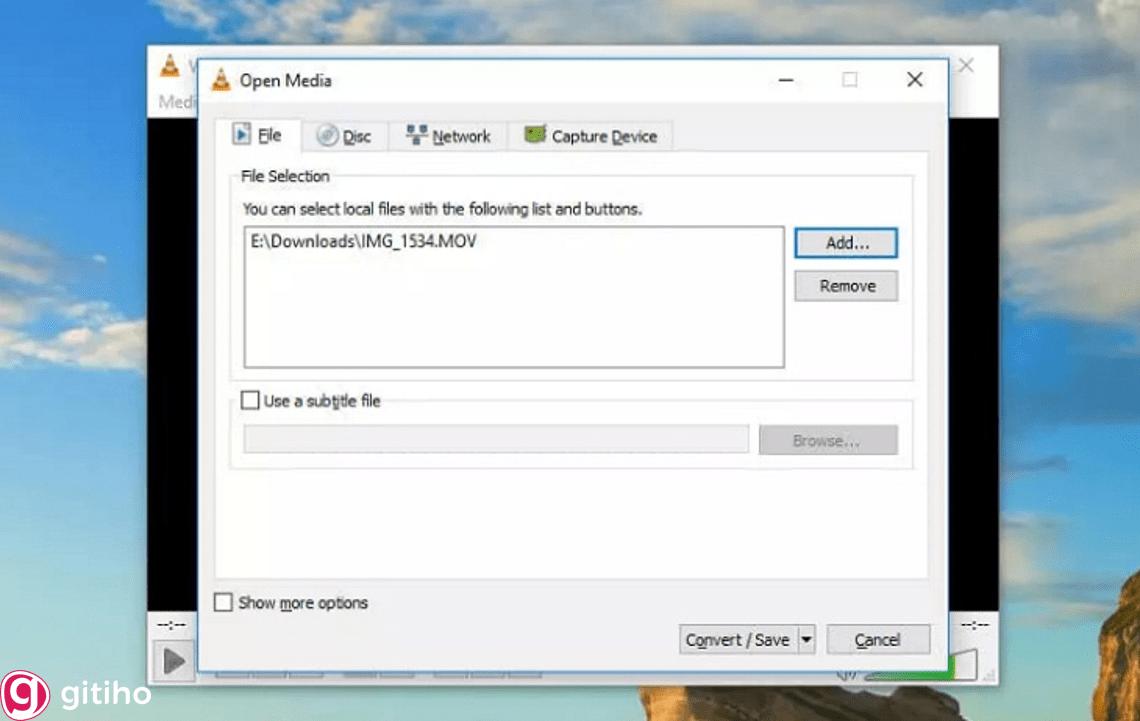Image resolution: width=1140 pixels, height=721 pixels.
Task: Open the Media menu
Action: (x=175, y=101)
